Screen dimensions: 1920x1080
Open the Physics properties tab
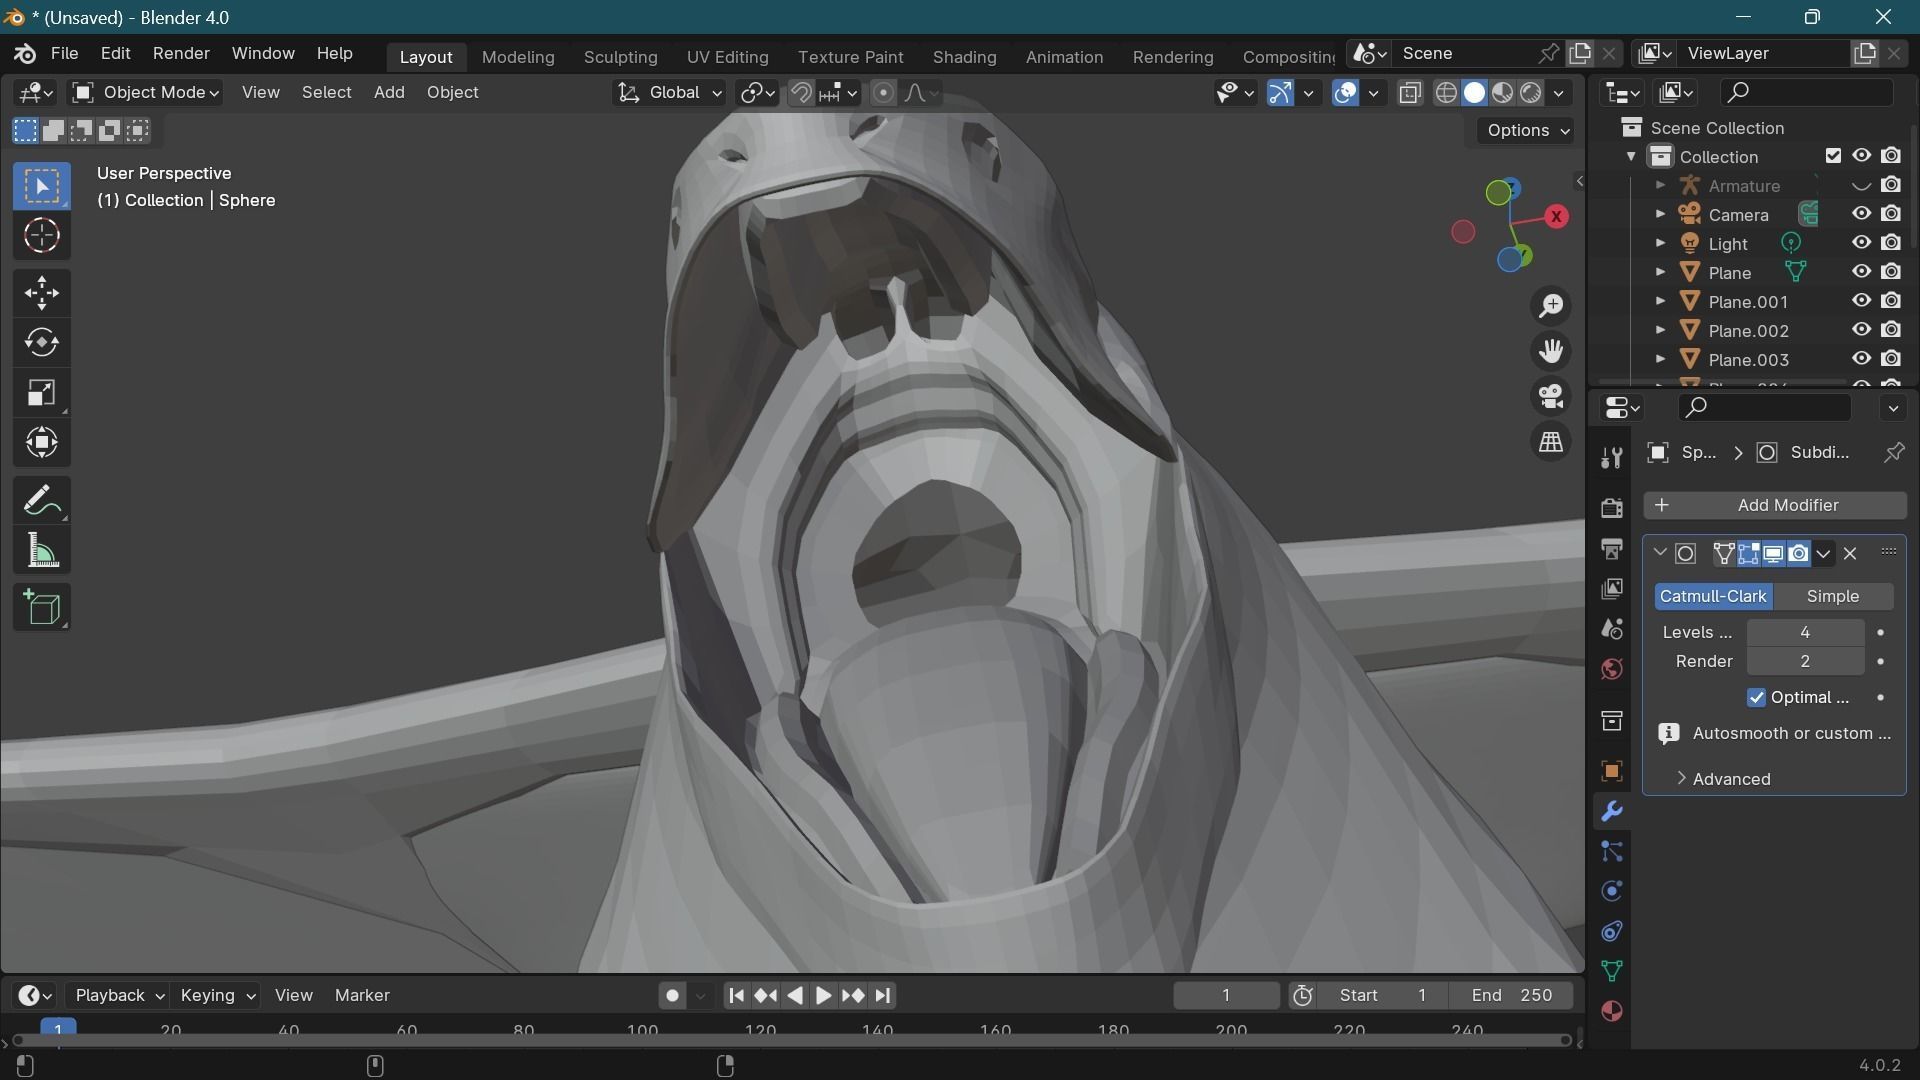pyautogui.click(x=1611, y=891)
